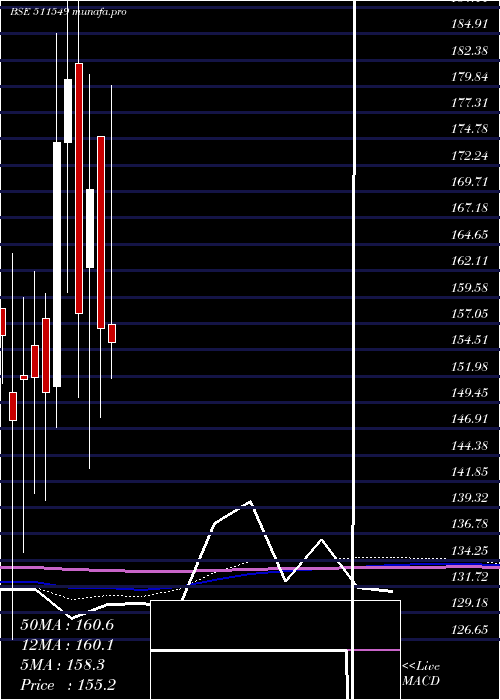Click the 134.25 price axis label
Screen dimensions: 500x700
pyautogui.click(x=470, y=550)
